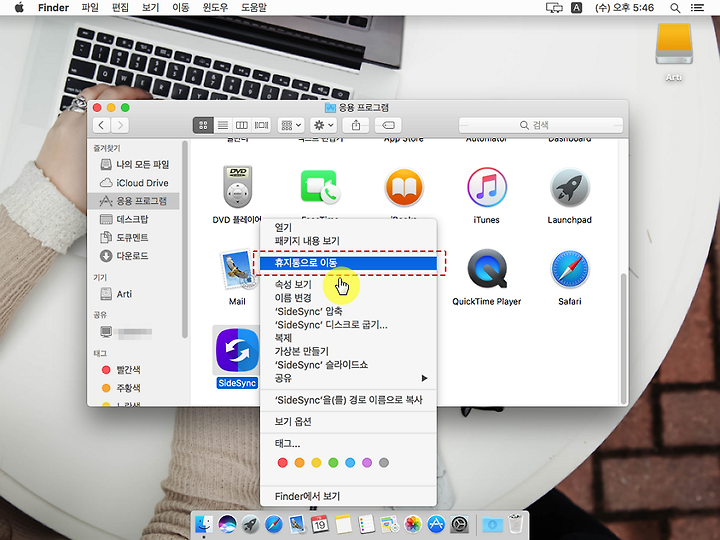Click the 검색 search field

point(541,125)
